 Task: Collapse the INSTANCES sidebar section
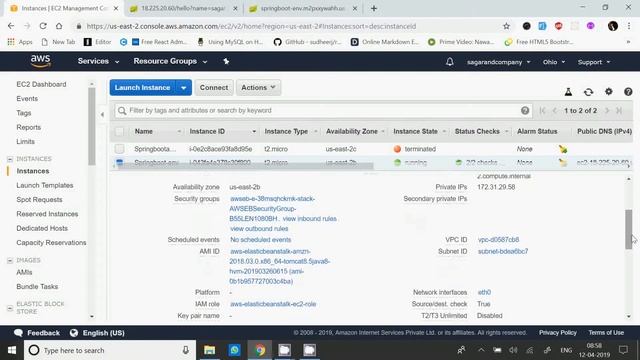(10, 159)
